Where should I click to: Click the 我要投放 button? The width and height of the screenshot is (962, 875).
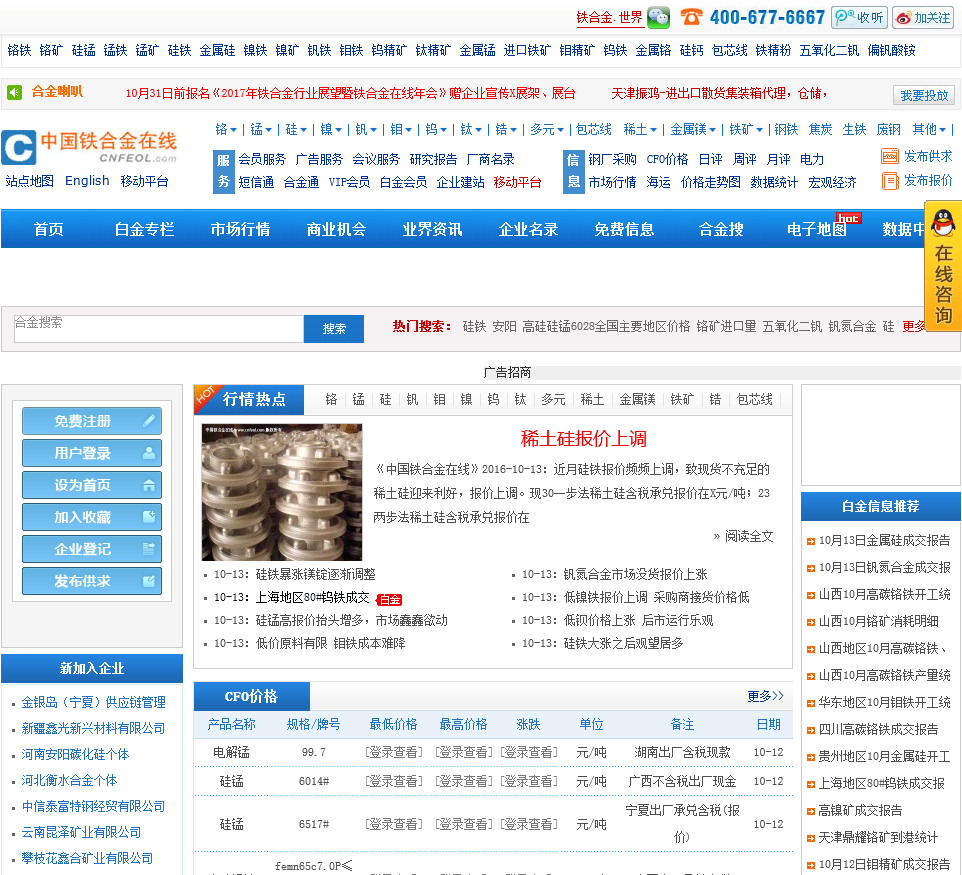point(924,95)
